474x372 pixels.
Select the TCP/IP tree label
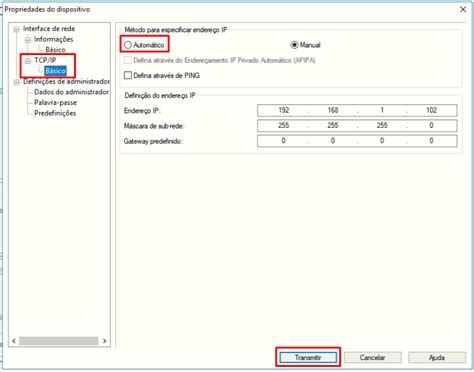pyautogui.click(x=45, y=60)
